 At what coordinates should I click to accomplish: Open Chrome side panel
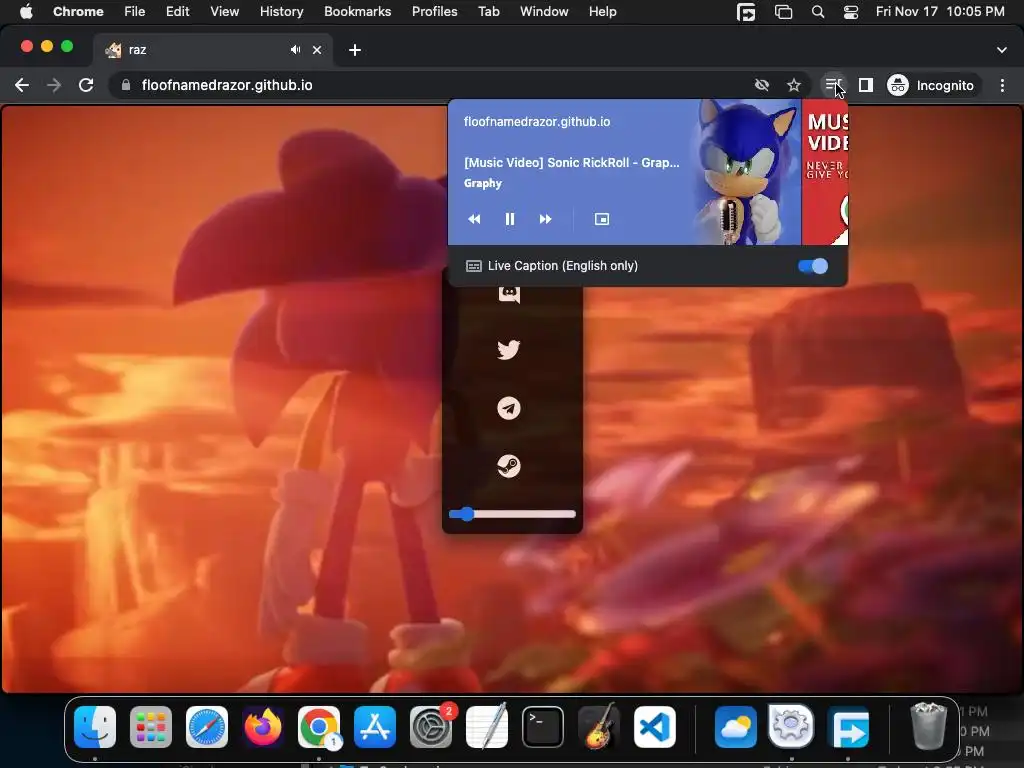click(x=866, y=85)
